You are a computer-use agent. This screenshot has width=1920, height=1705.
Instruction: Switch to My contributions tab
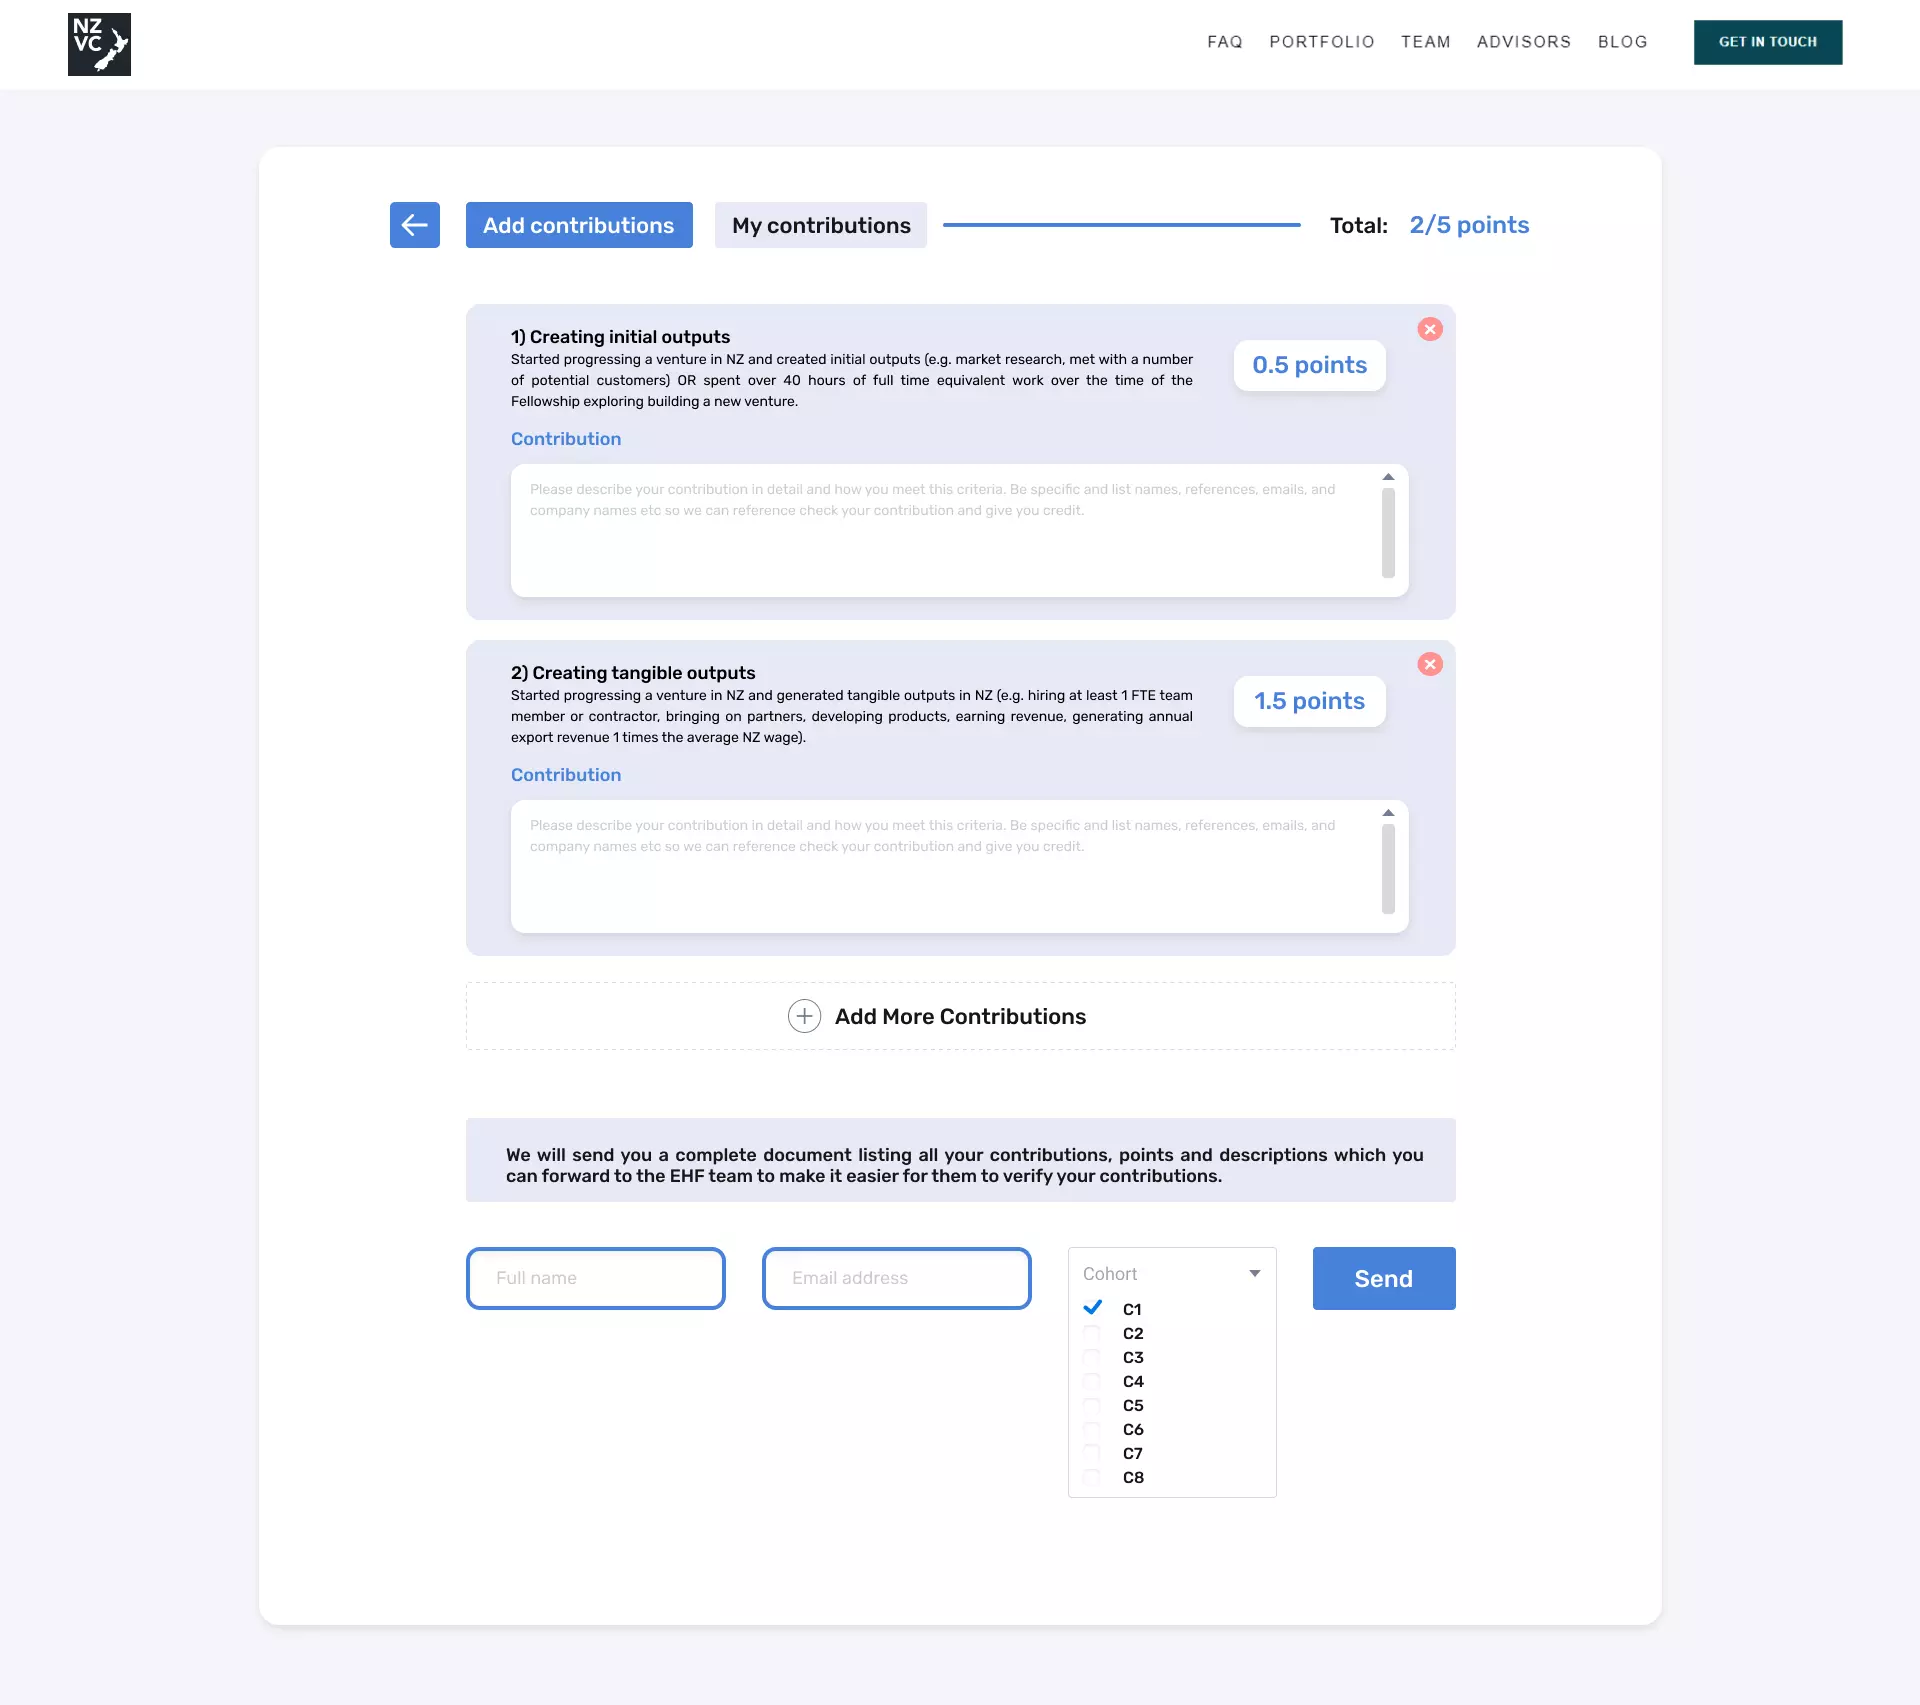point(821,225)
